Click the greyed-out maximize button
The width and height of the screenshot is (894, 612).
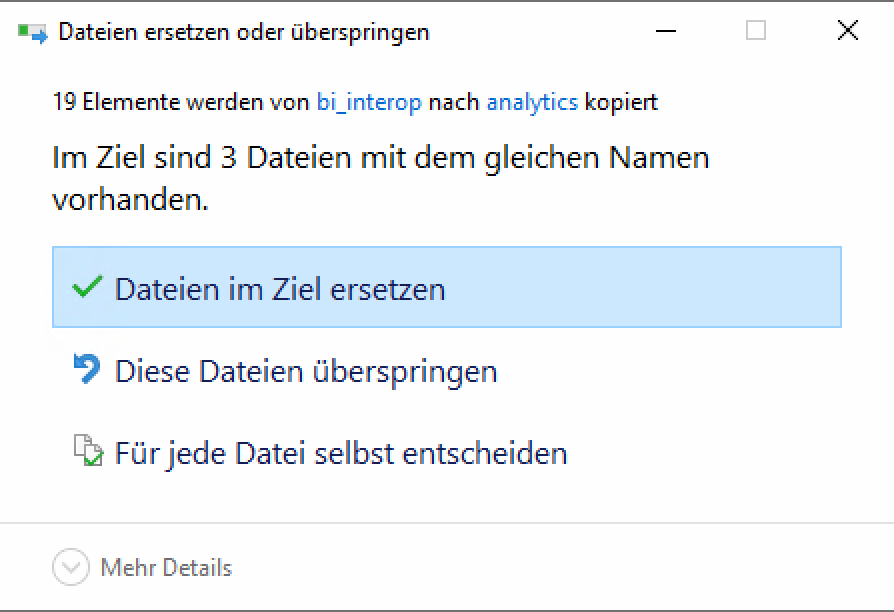756,32
